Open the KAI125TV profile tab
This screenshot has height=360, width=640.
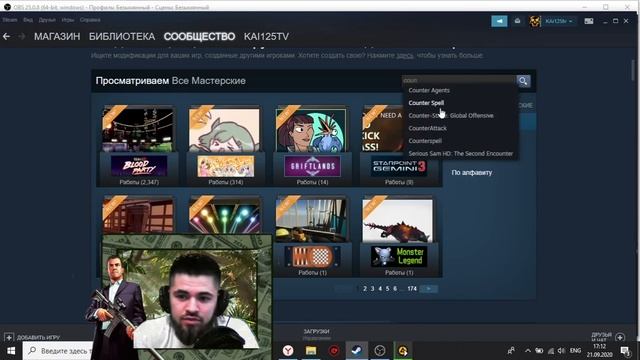(266, 36)
